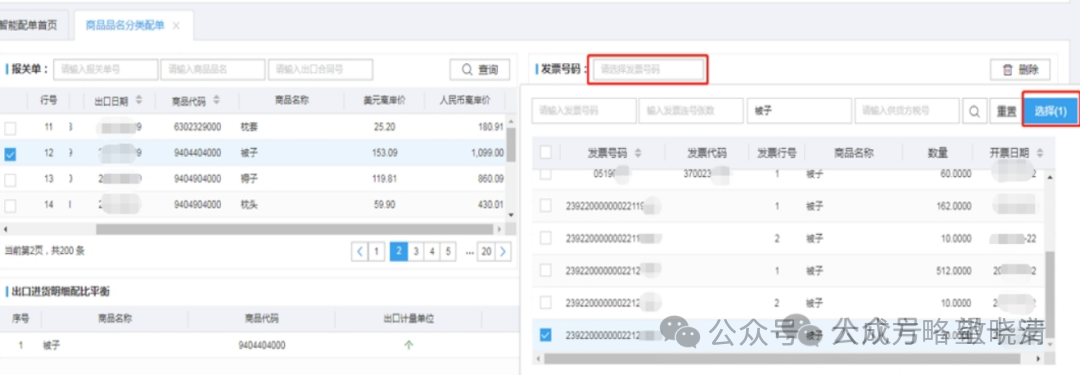
Task: Click 9404404000 in the balance table
Action: tap(262, 345)
